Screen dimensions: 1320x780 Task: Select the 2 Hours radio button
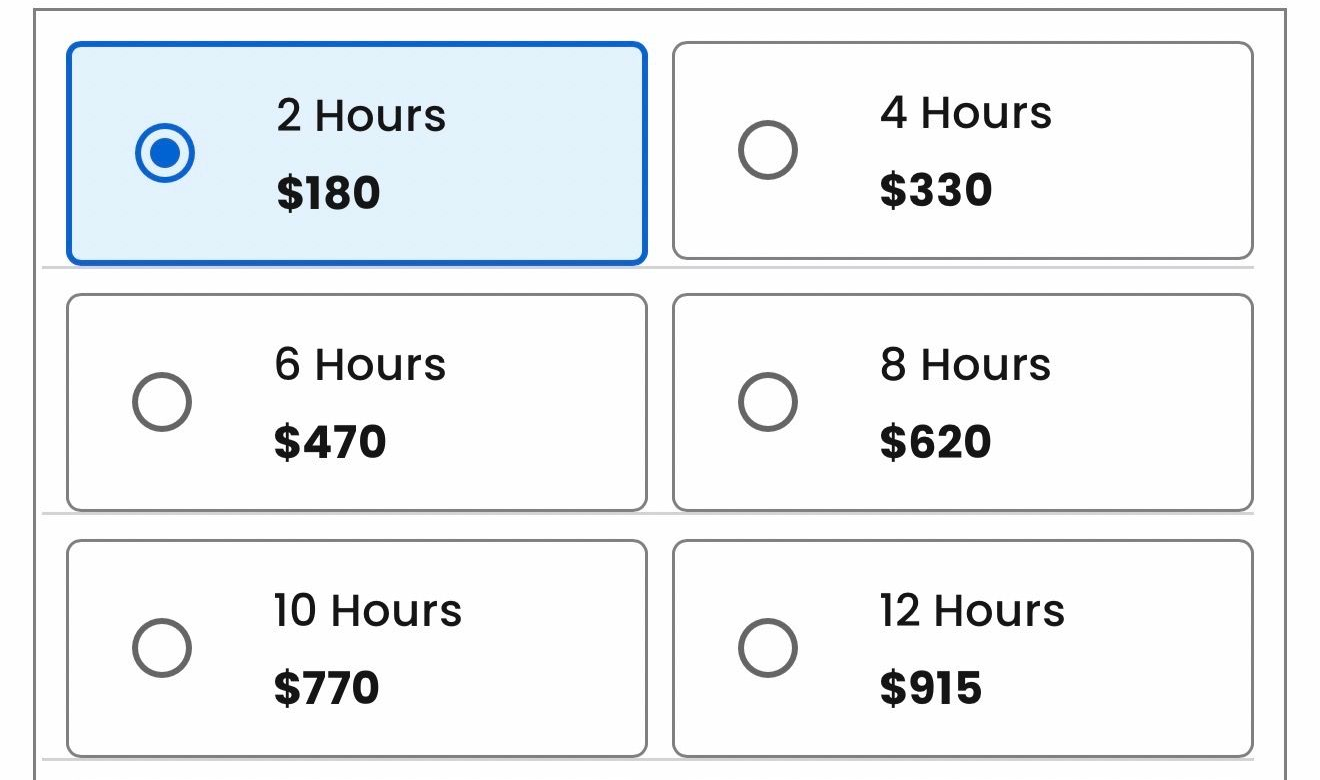(164, 153)
